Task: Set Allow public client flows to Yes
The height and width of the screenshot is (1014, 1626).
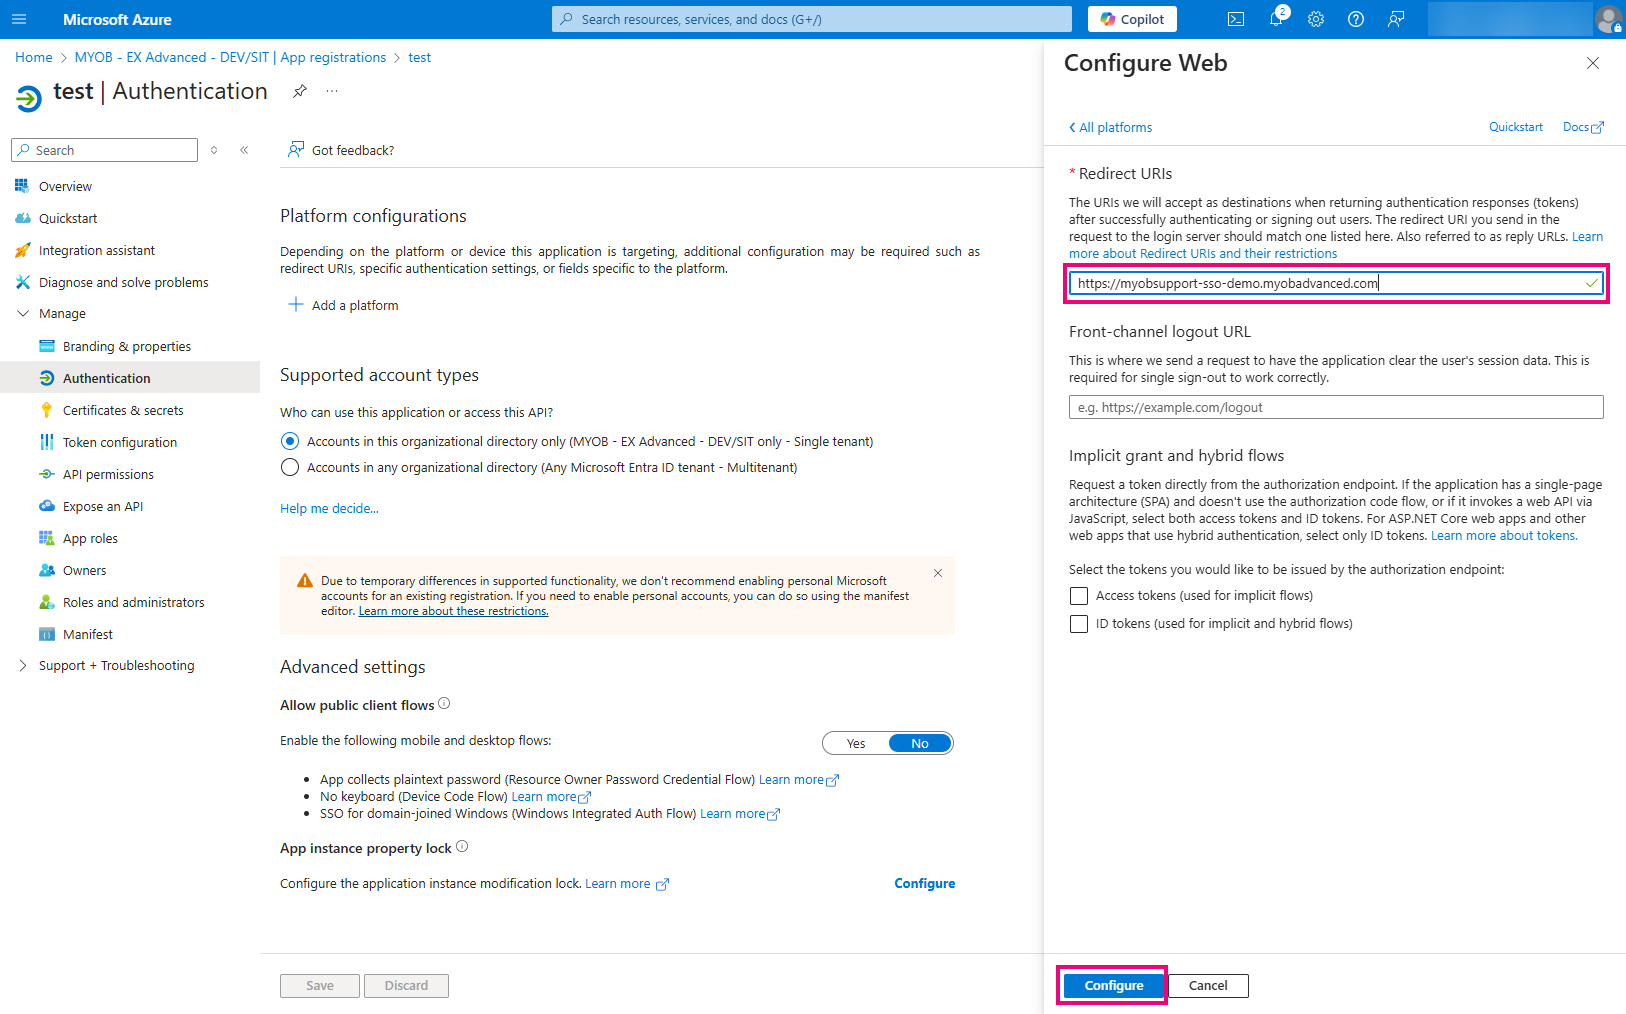Action: 856,743
